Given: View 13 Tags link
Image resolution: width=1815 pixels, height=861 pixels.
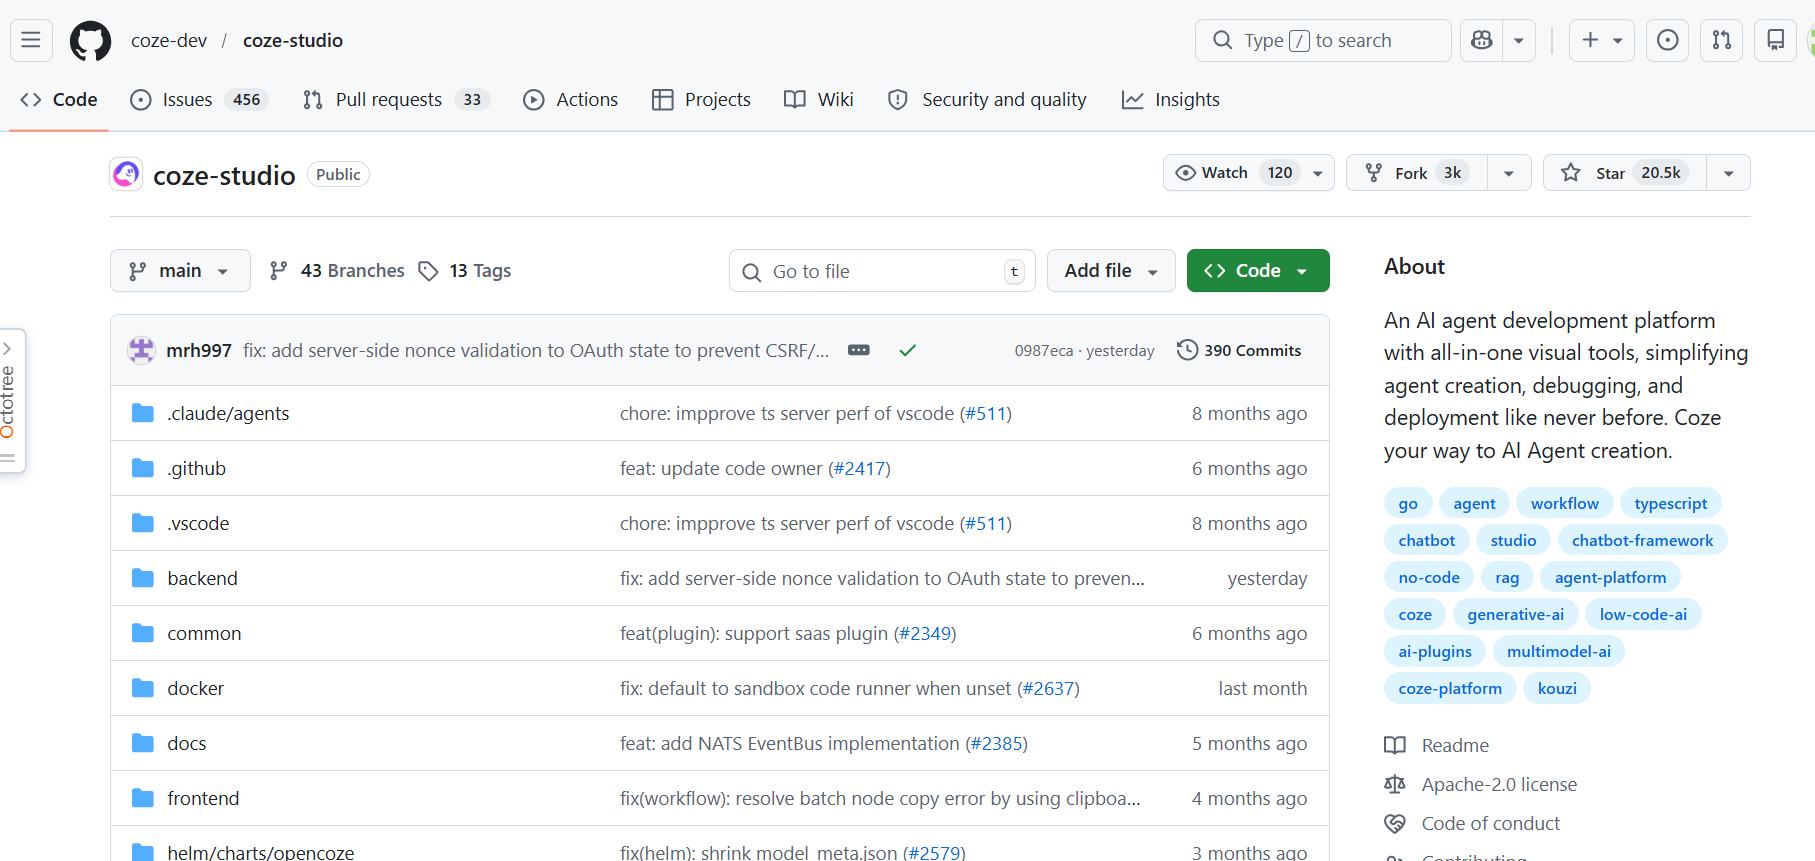Looking at the screenshot, I should coord(465,271).
